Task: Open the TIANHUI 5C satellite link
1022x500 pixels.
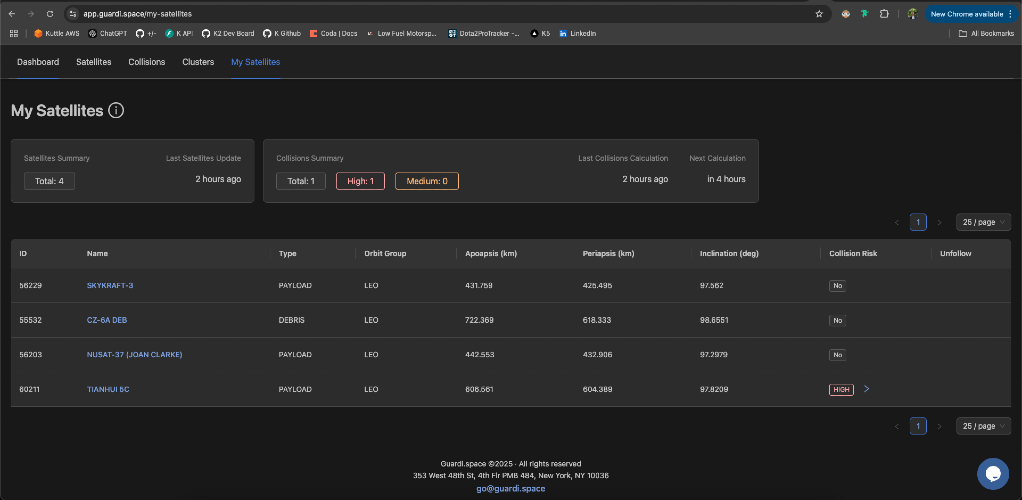Action: (x=108, y=389)
